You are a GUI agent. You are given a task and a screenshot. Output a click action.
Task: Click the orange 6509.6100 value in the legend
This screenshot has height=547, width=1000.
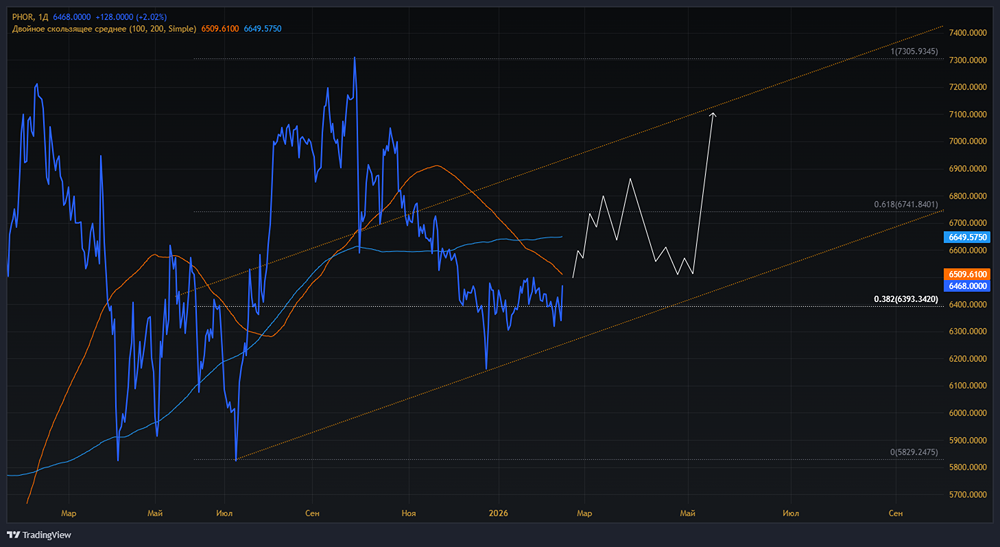(x=220, y=29)
